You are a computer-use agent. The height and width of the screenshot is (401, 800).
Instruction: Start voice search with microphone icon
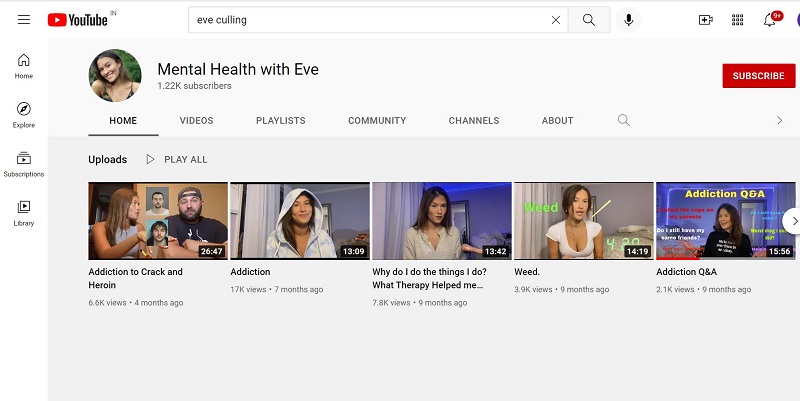coord(629,20)
